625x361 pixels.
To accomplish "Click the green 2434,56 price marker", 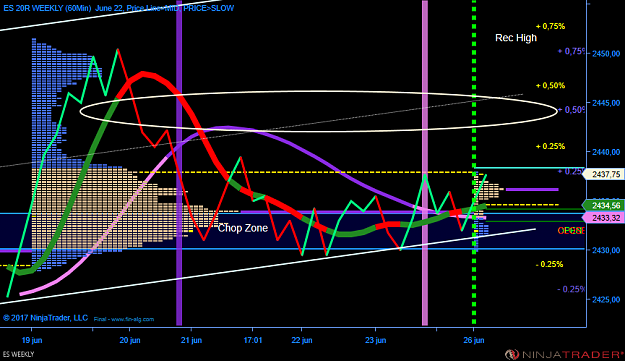I will [x=605, y=206].
